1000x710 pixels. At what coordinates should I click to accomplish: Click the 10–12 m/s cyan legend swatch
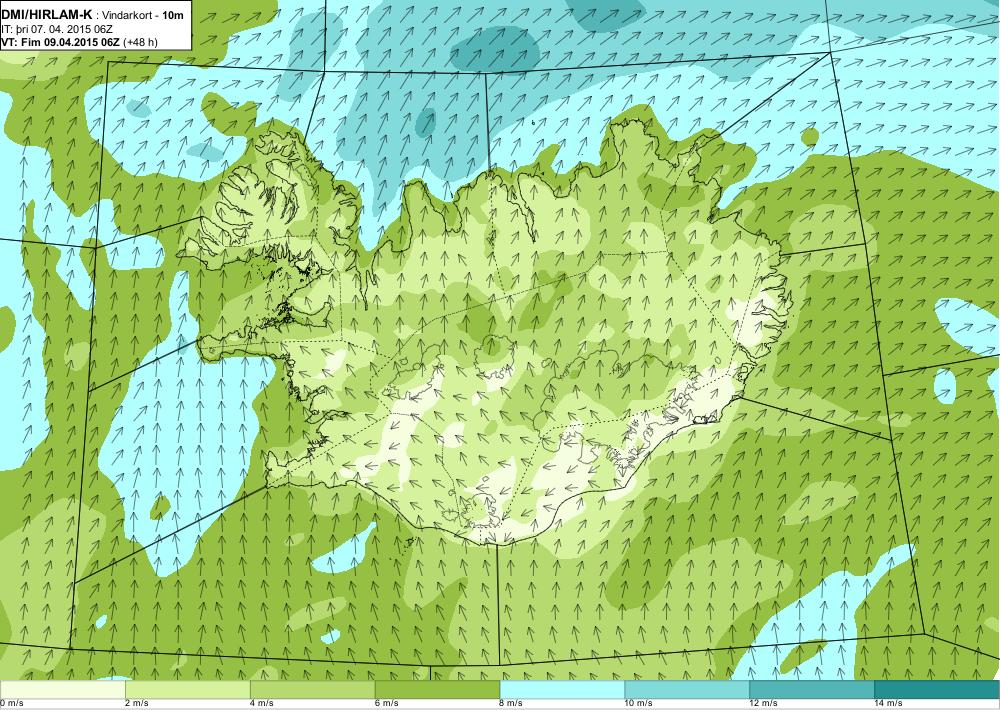pyautogui.click(x=688, y=690)
